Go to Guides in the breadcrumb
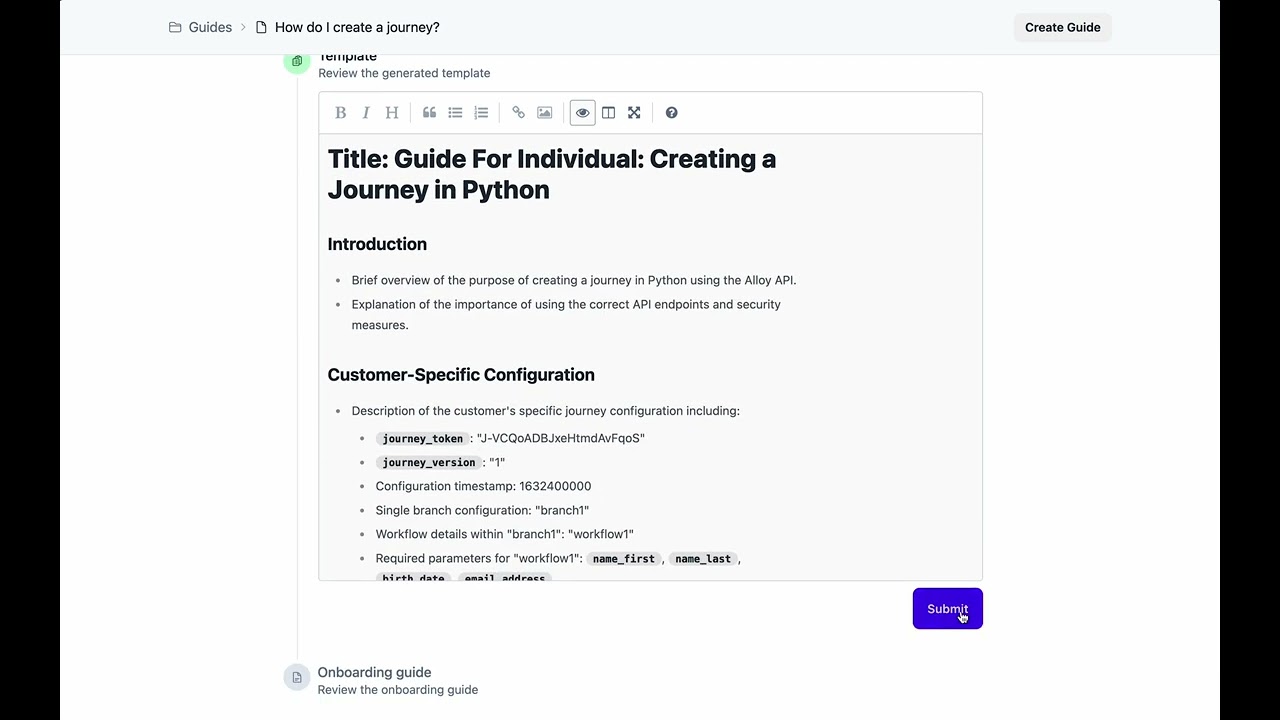This screenshot has width=1280, height=720. [x=210, y=27]
